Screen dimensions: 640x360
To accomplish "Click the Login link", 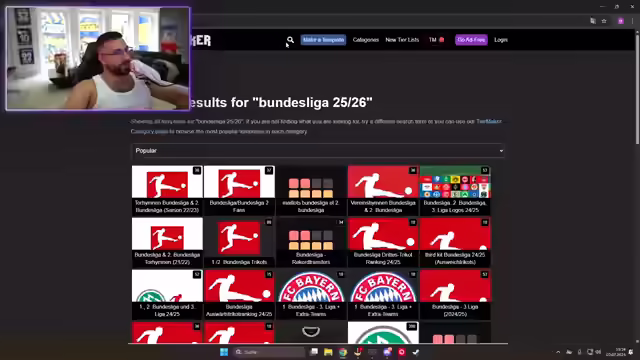I will [501, 40].
